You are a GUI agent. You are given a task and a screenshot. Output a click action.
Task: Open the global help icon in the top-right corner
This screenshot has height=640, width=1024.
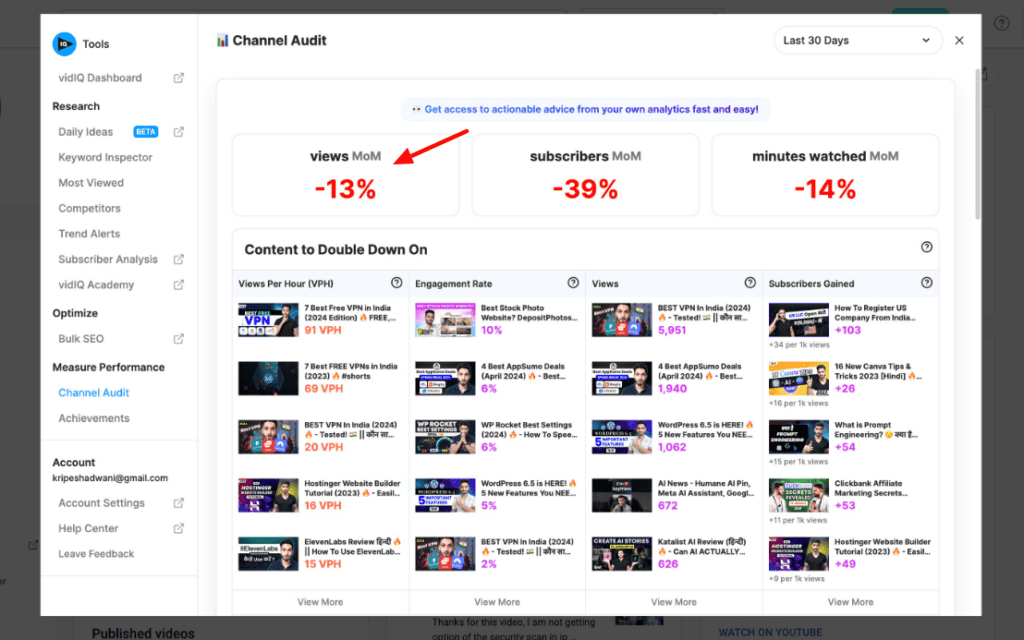click(x=1001, y=23)
